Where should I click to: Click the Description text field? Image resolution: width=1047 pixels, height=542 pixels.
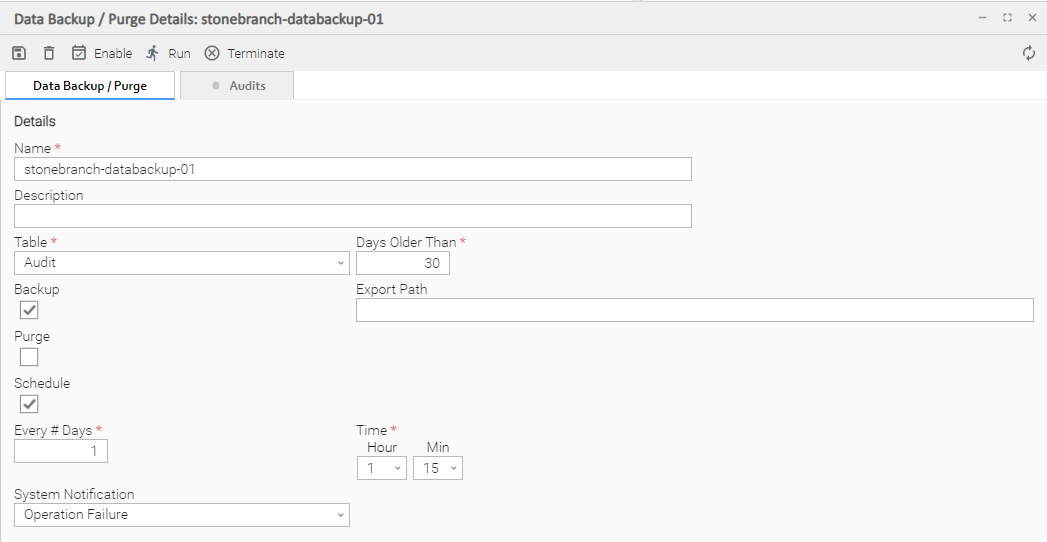pyautogui.click(x=352, y=216)
